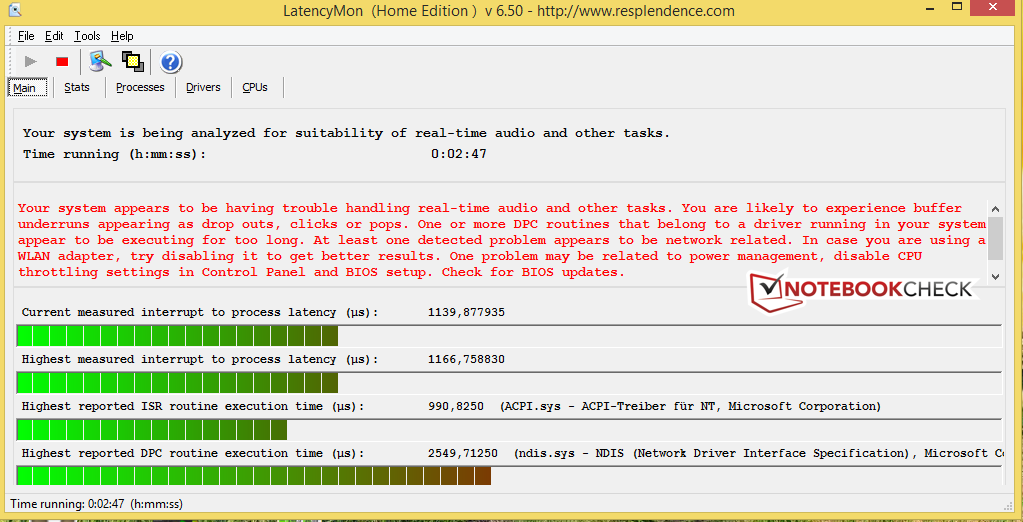Switch to the CPUs tab
Viewport: 1023px width, 522px height.
pyautogui.click(x=254, y=87)
